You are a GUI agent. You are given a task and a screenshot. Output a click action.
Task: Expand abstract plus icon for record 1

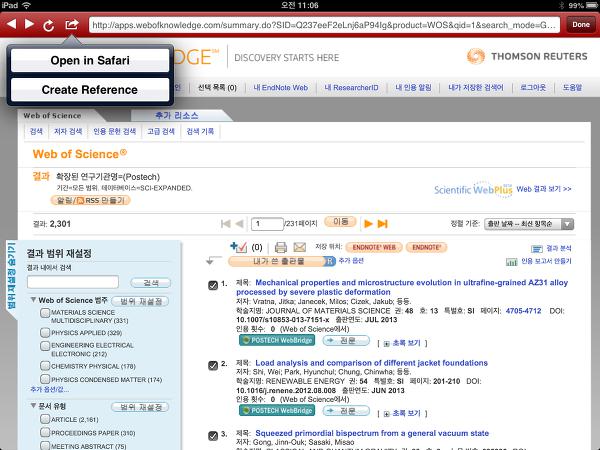click(x=386, y=344)
